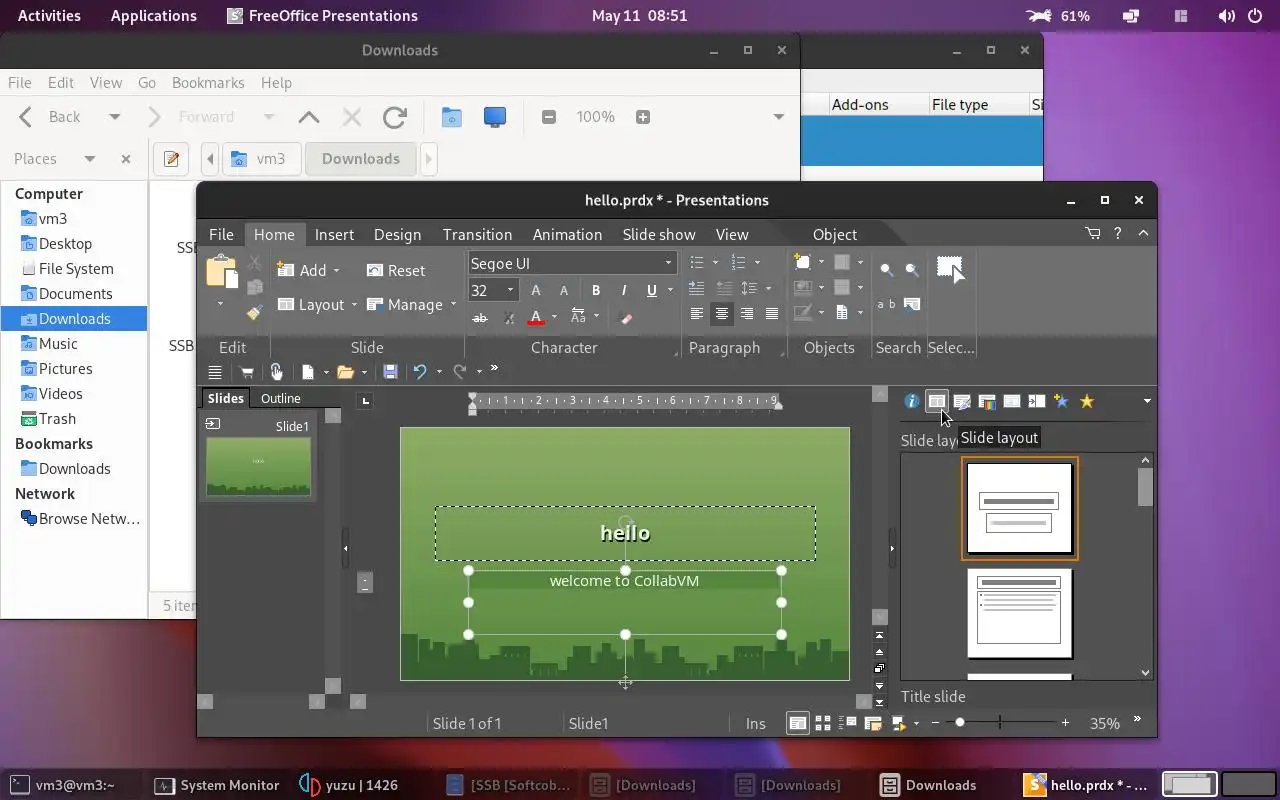This screenshot has width=1280, height=800.
Task: Click the Reset slide button
Action: click(396, 270)
